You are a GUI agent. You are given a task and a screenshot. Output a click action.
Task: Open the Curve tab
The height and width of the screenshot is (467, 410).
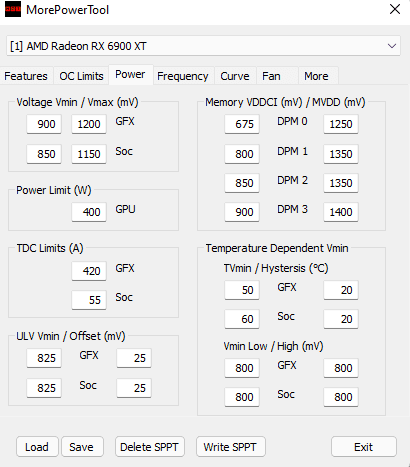[x=235, y=76]
